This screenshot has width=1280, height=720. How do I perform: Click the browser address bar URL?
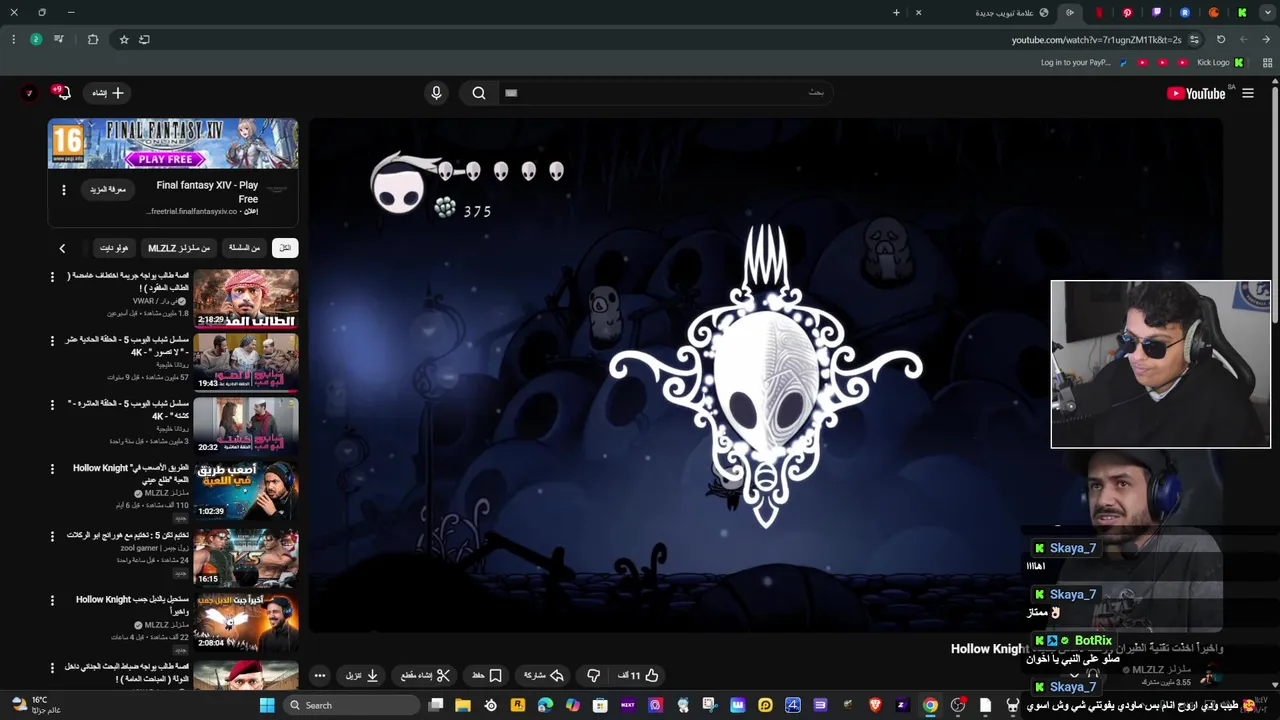(1096, 40)
